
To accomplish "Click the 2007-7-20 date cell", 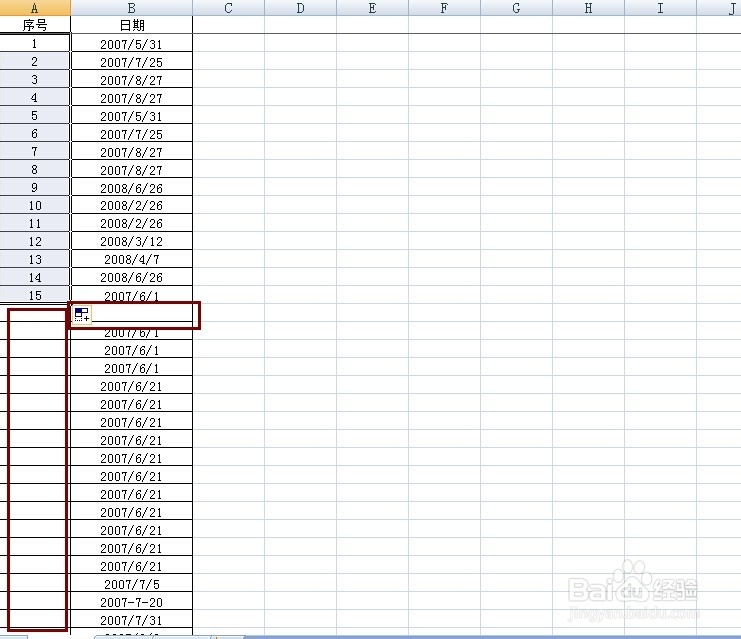I will coord(132,601).
